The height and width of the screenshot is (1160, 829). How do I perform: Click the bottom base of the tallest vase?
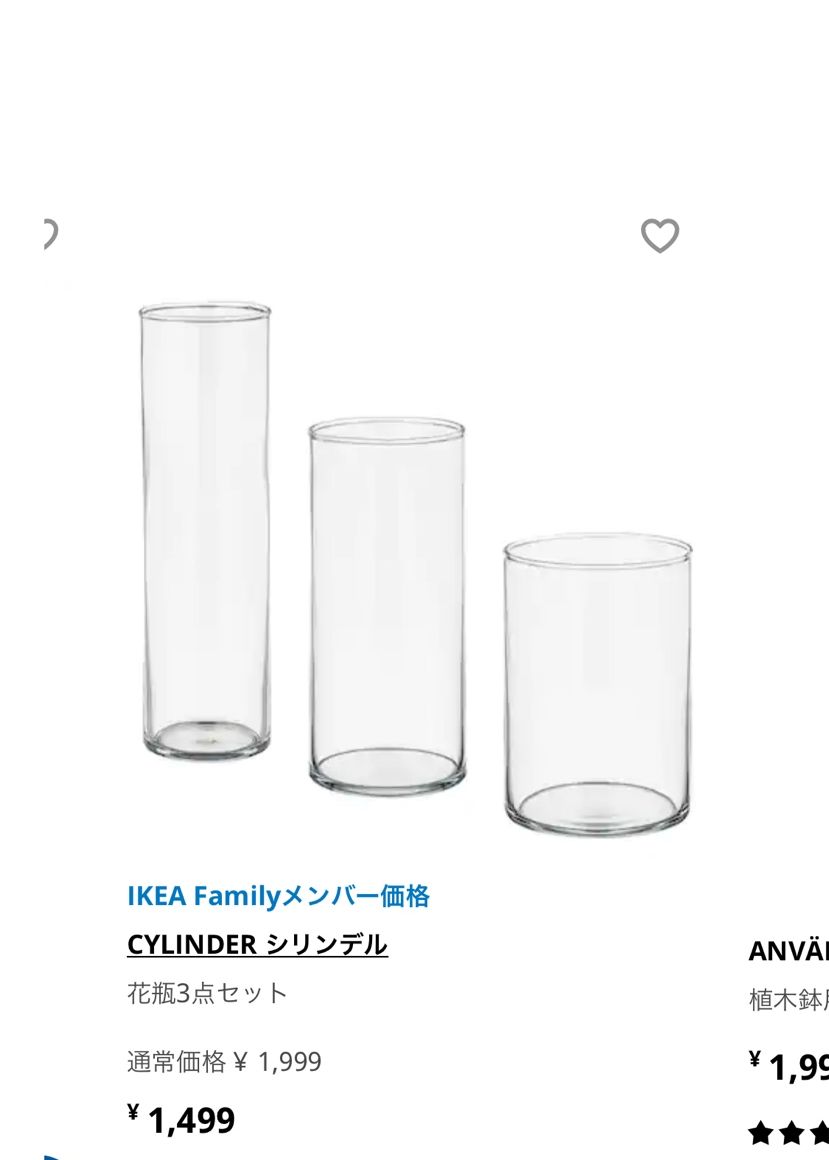tap(206, 738)
